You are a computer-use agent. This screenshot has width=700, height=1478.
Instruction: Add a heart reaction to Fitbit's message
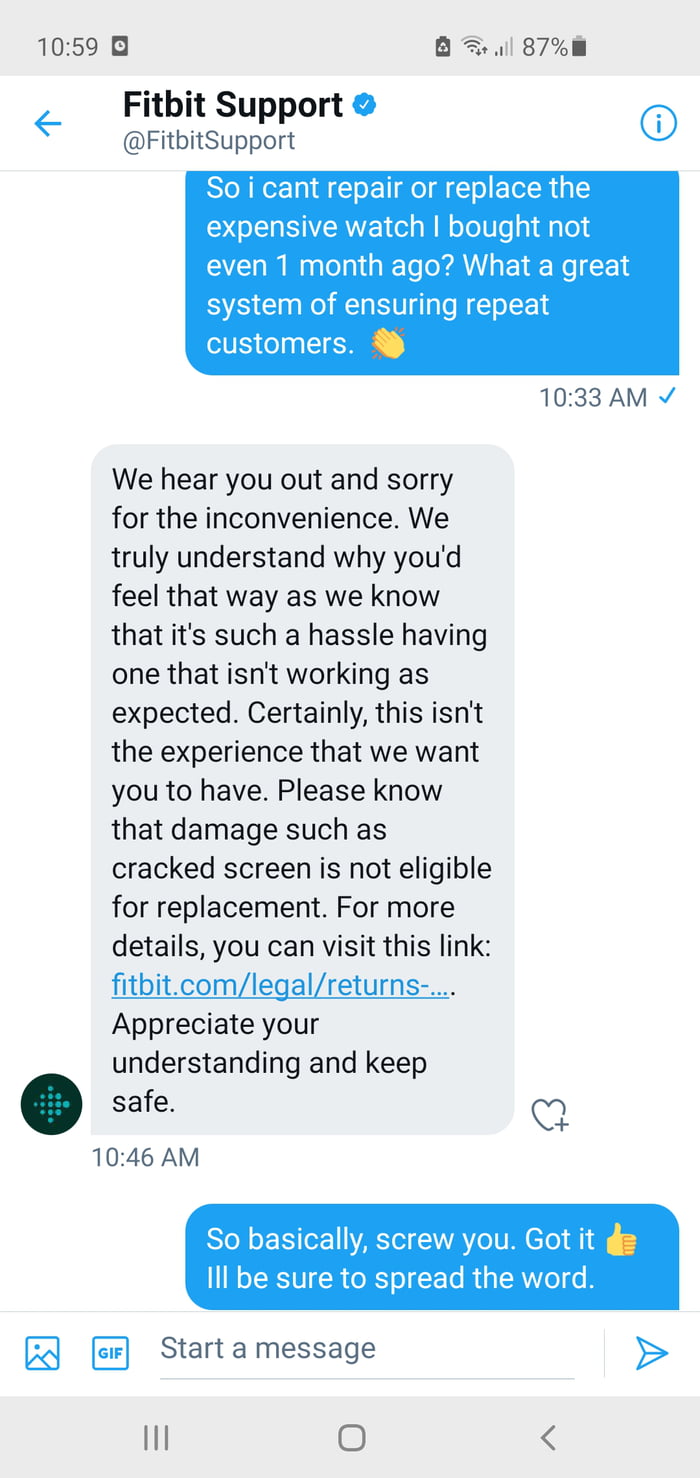pyautogui.click(x=549, y=1114)
